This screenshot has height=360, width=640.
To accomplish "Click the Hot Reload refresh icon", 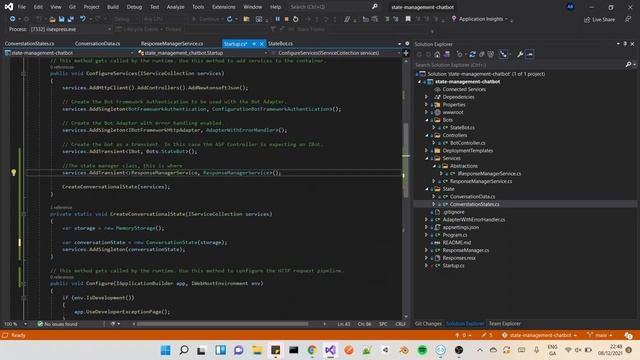I will pos(230,19).
